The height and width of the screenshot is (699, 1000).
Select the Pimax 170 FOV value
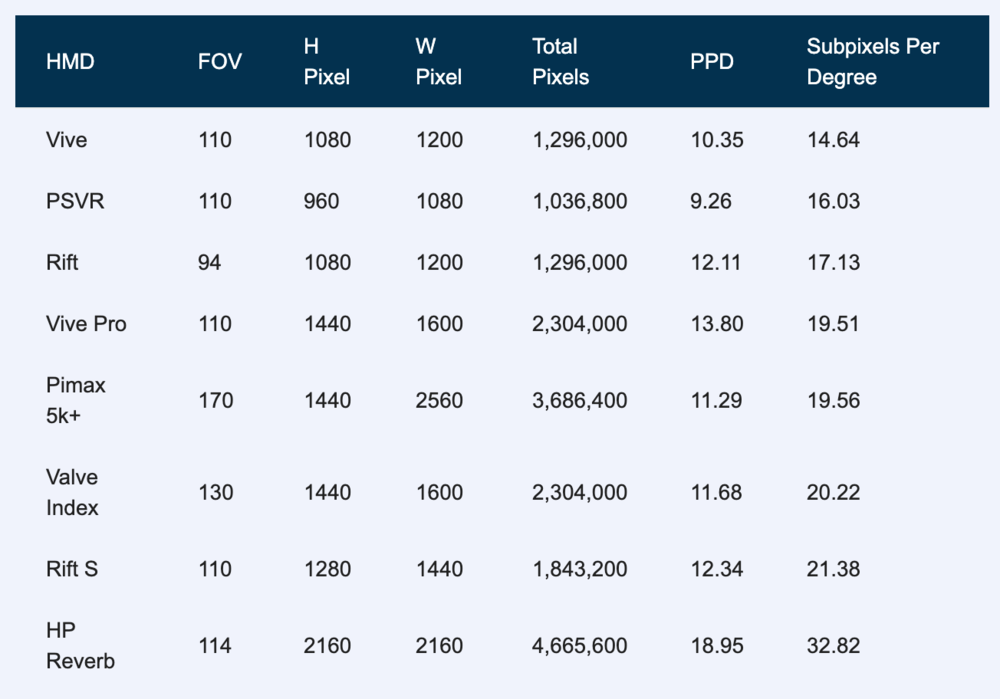click(216, 401)
